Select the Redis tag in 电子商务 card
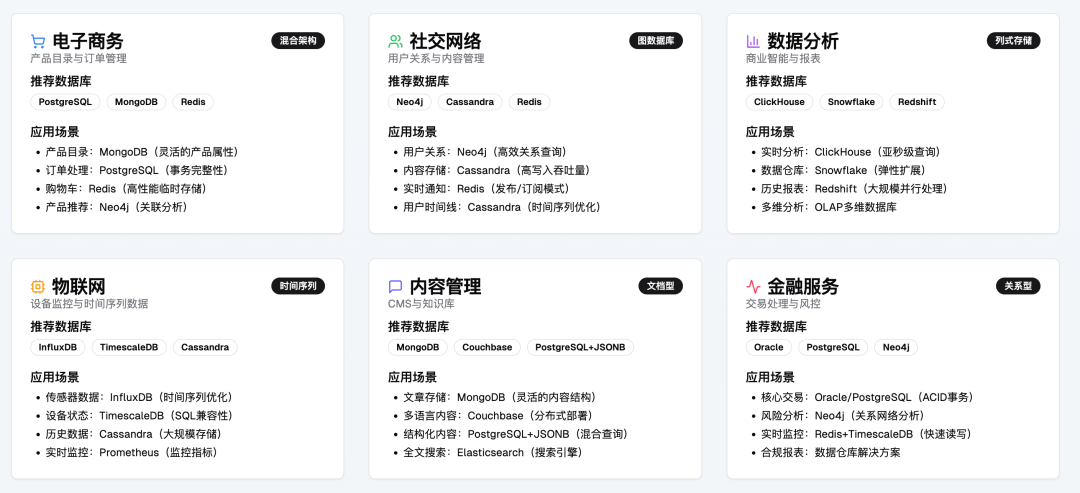This screenshot has height=493, width=1080. click(x=194, y=102)
